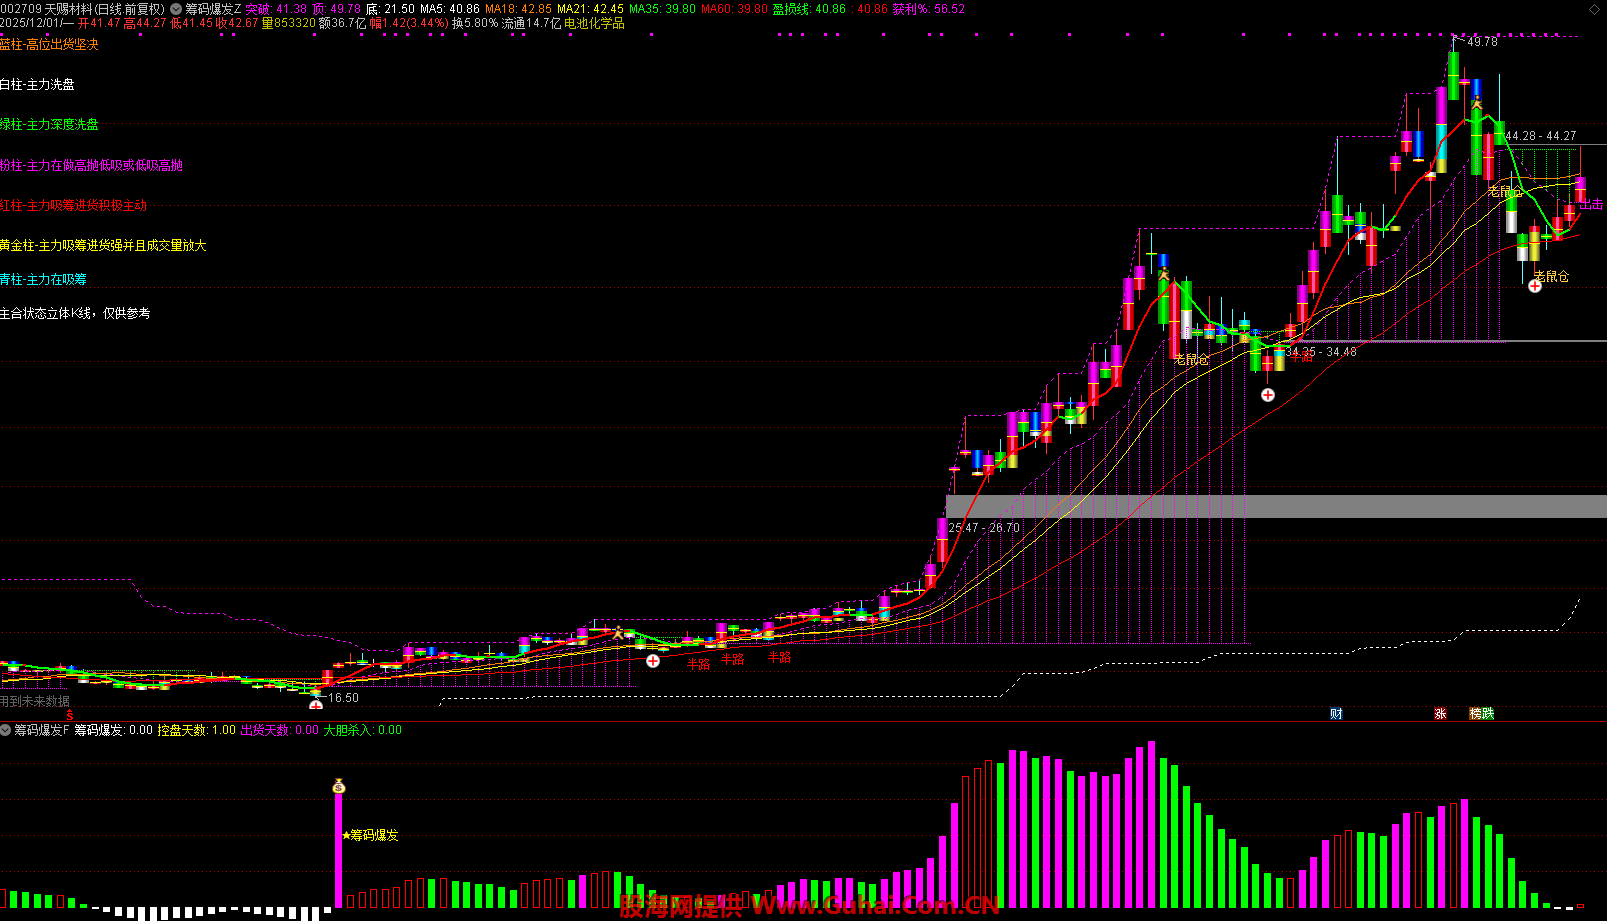1607x921 pixels.
Task: Click the small red $ marker at bottom left
Action: pos(70,714)
